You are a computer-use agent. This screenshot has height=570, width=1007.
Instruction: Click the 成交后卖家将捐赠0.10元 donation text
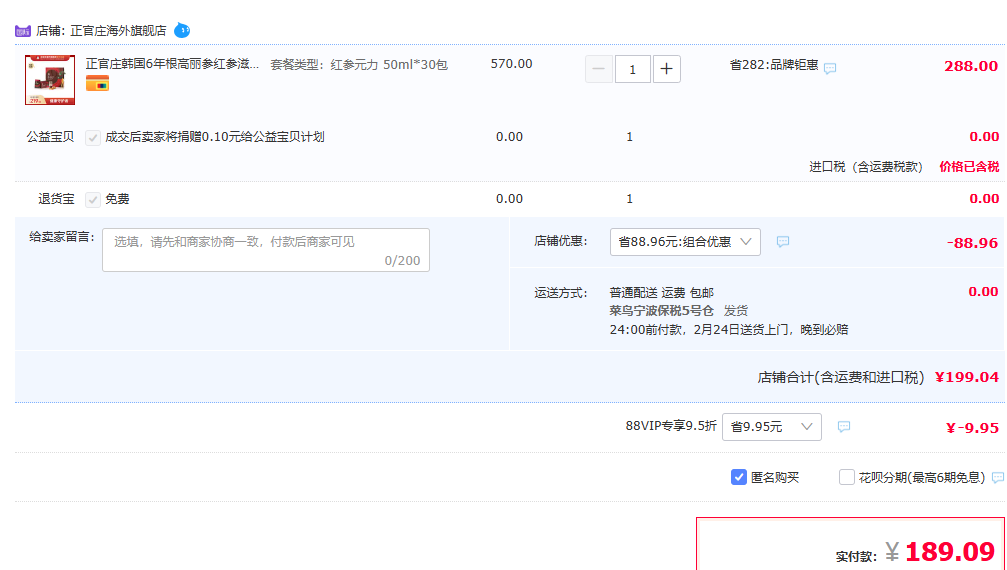tap(215, 137)
